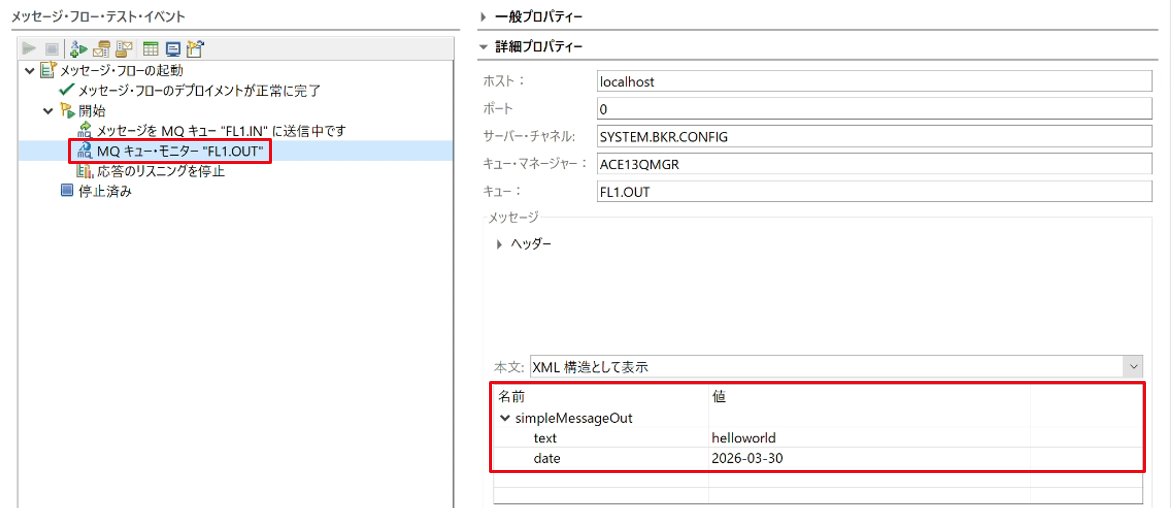Click the simpleMessageOut node label
This screenshot has height=508, width=1171.
(x=574, y=418)
